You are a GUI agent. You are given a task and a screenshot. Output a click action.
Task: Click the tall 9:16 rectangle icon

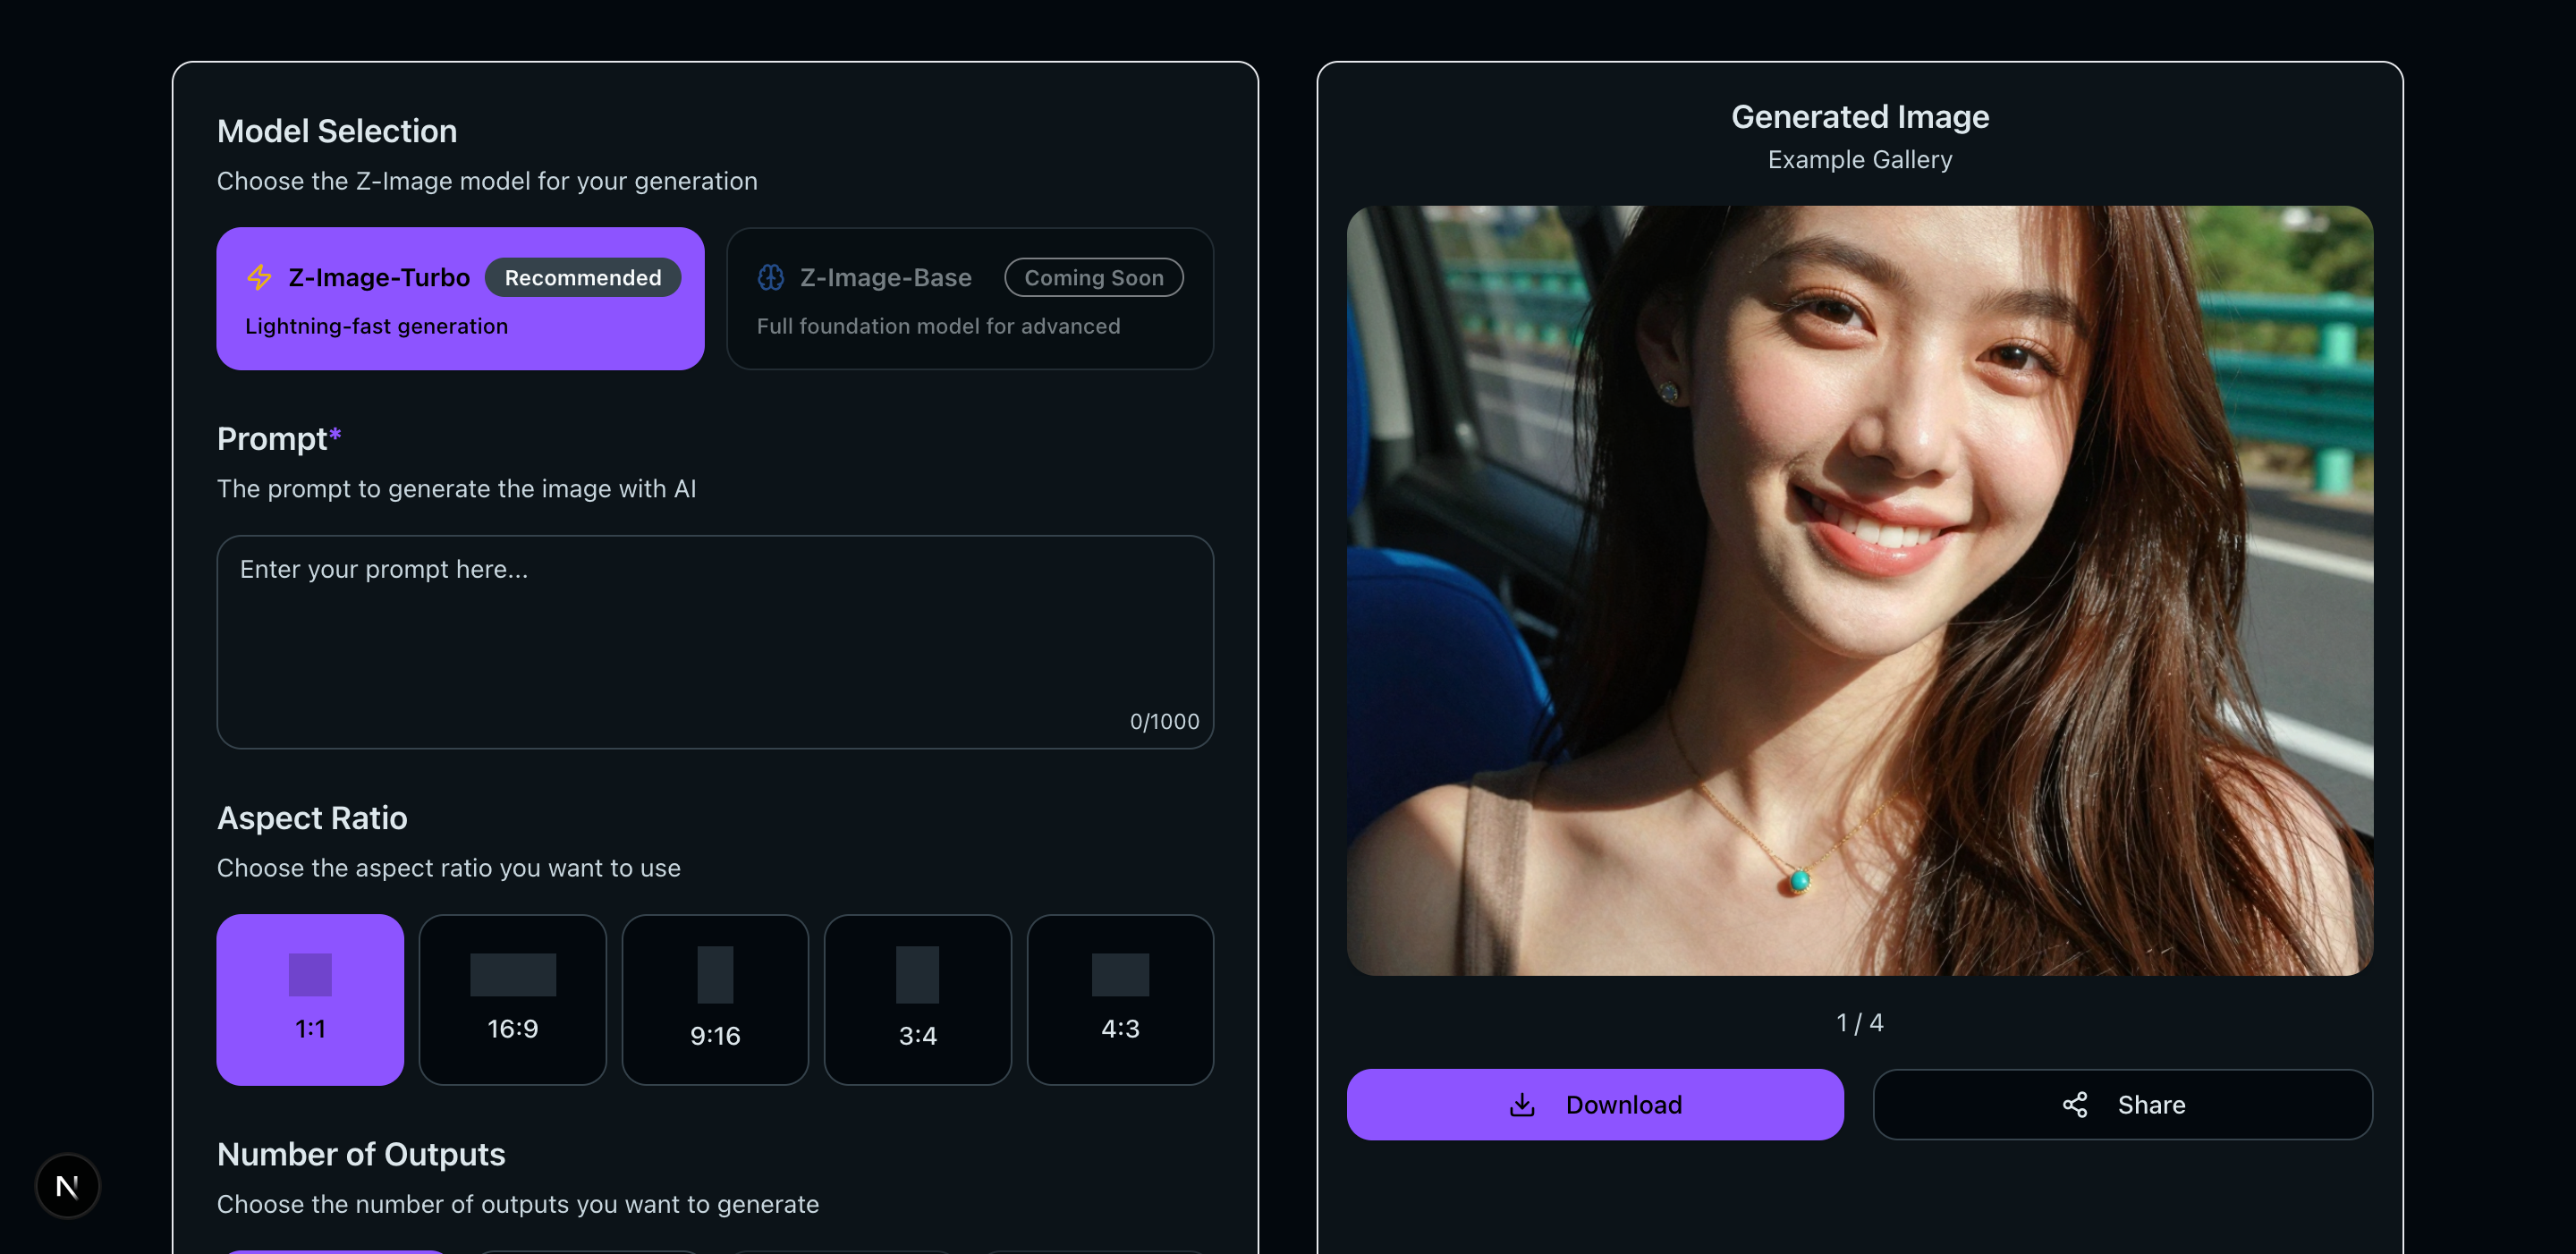[714, 974]
